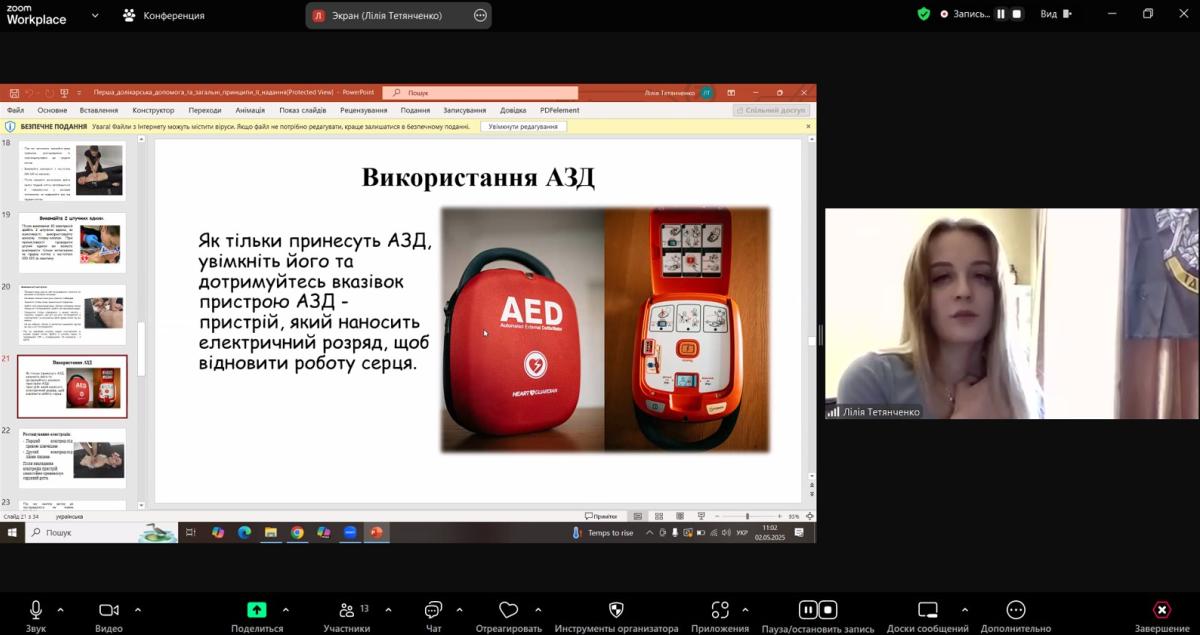Open the Показ слайдів ribbon tab

[x=302, y=110]
